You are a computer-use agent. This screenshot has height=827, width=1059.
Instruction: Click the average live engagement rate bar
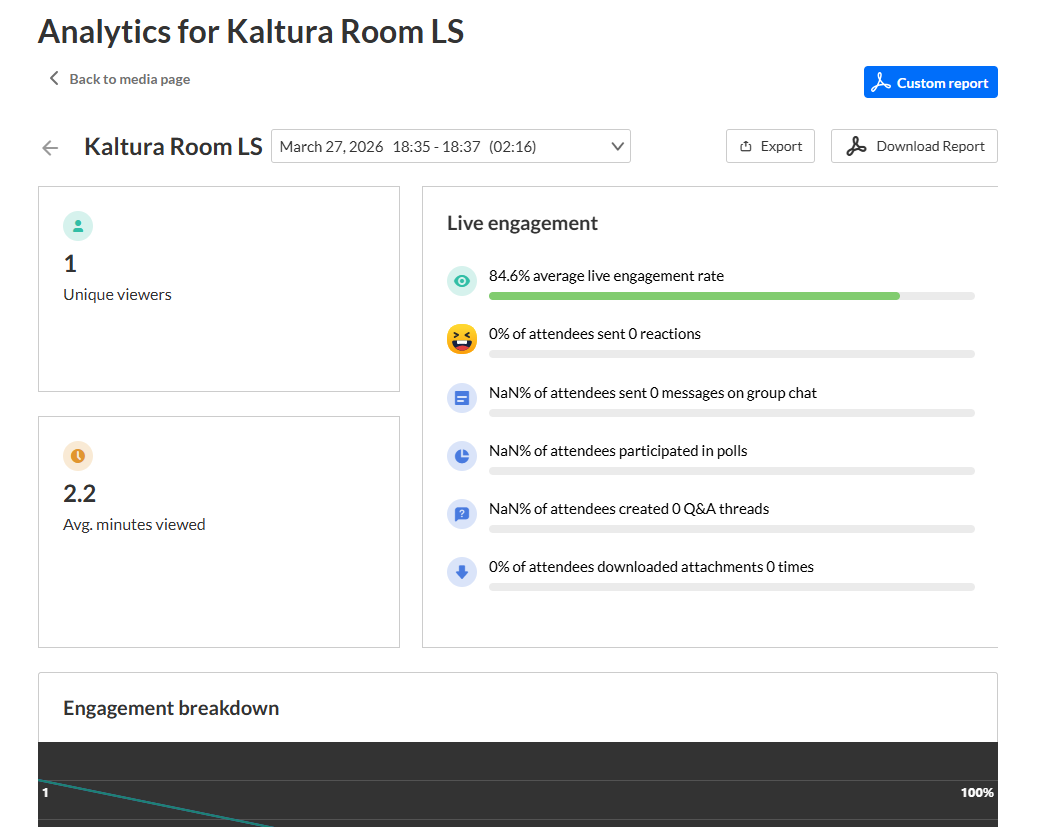tap(731, 296)
